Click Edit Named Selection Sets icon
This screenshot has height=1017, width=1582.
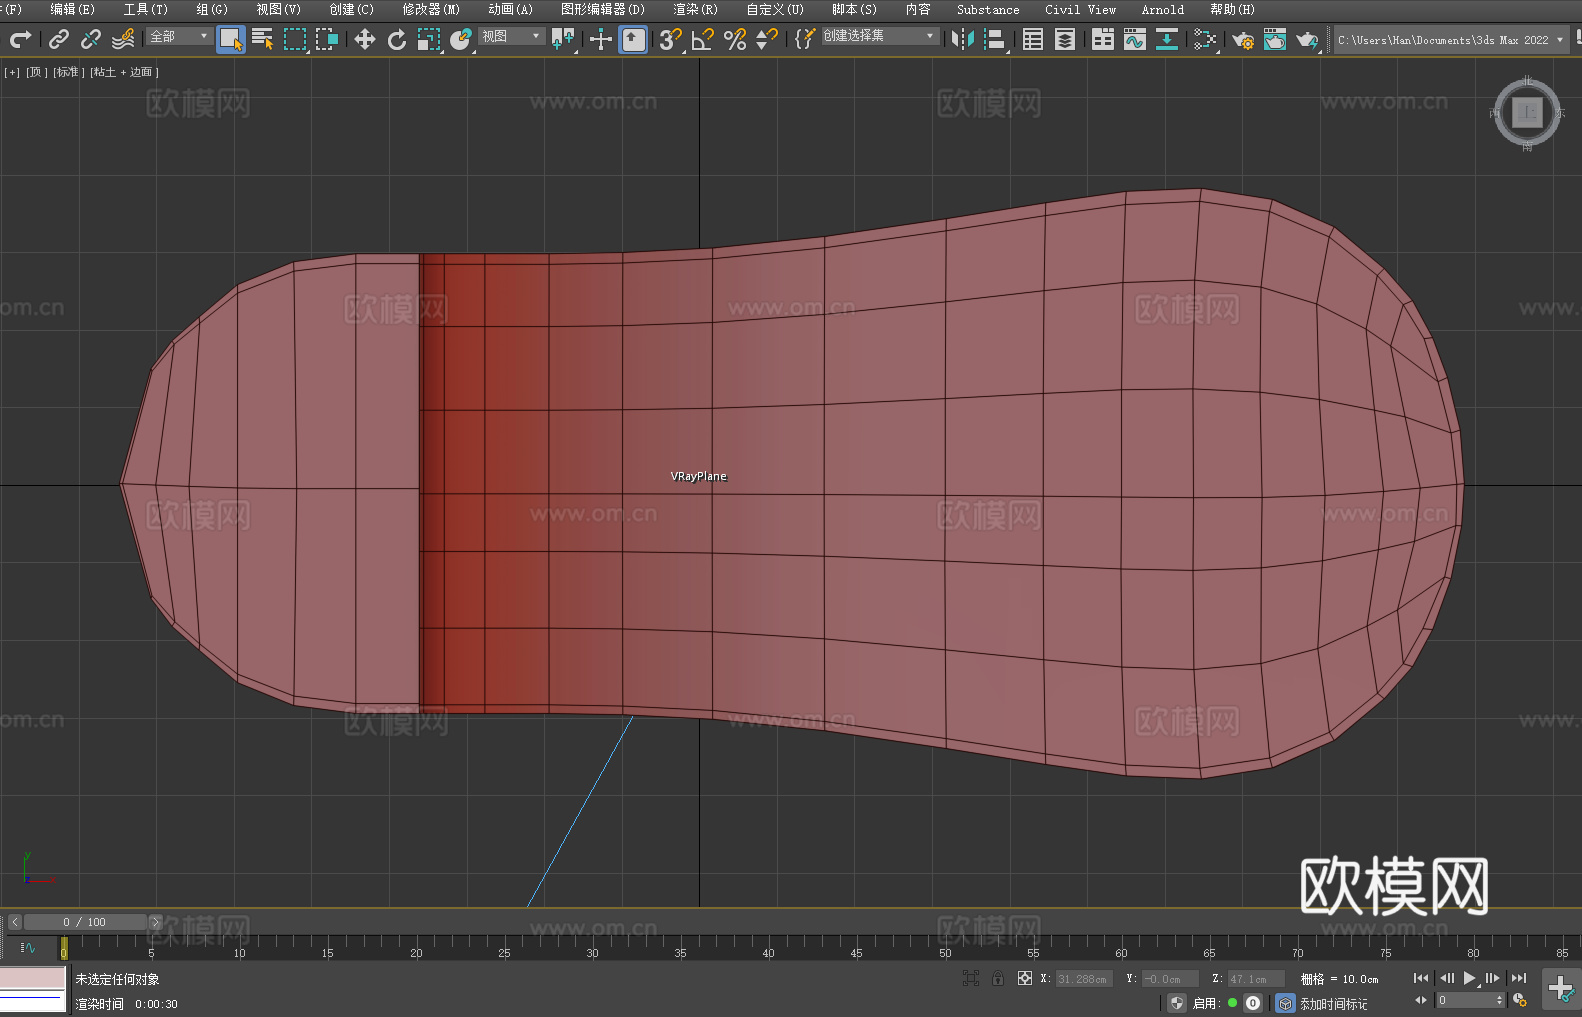point(805,39)
